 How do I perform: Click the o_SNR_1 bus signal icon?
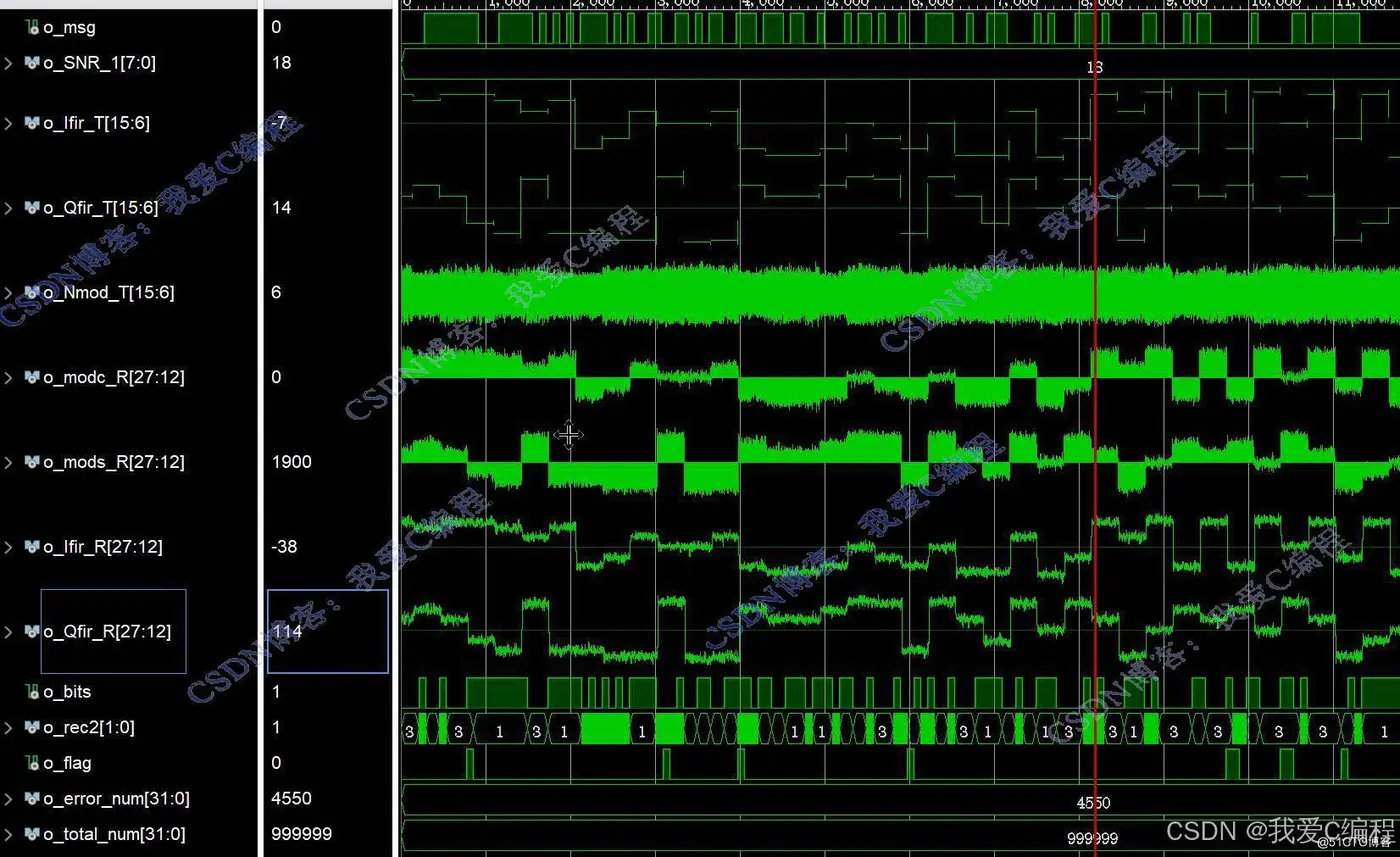point(32,63)
